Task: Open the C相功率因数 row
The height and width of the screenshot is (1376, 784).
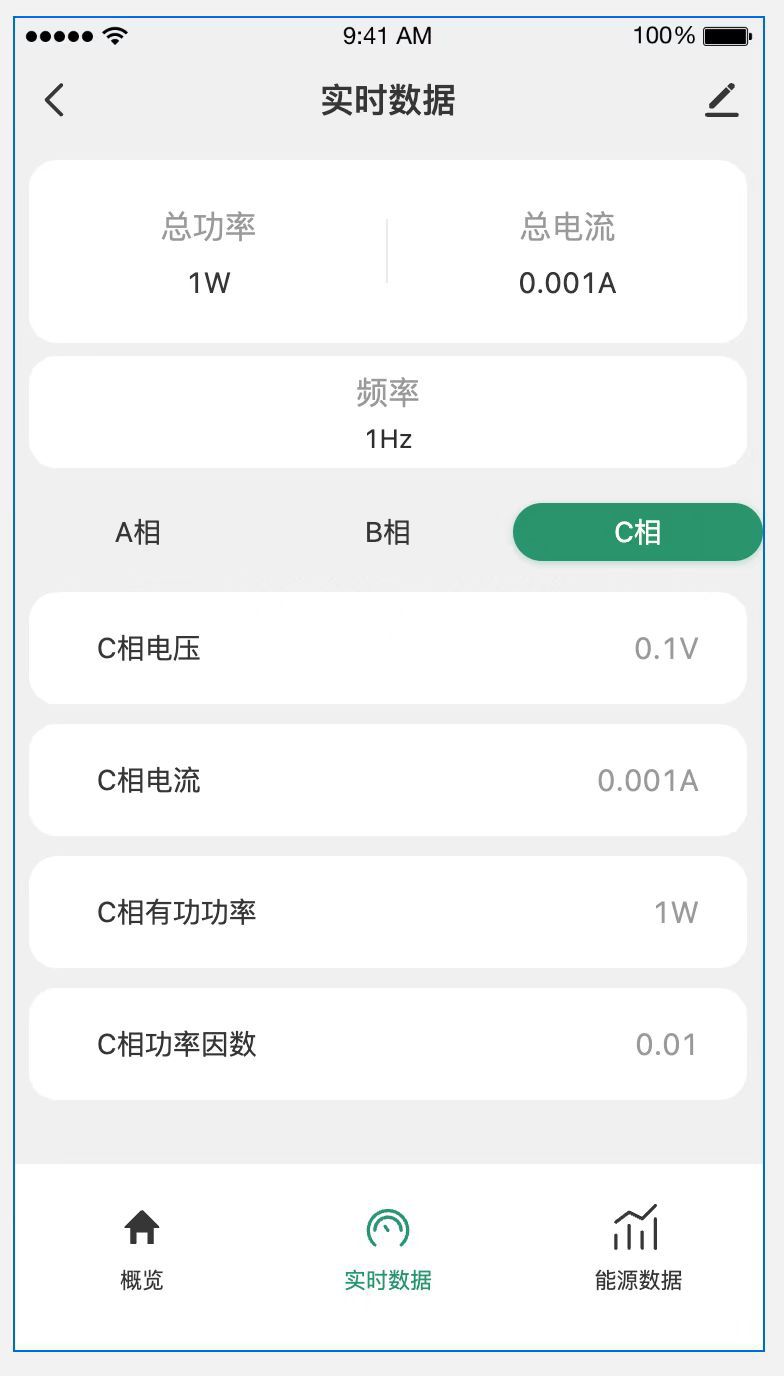Action: pyautogui.click(x=388, y=1044)
